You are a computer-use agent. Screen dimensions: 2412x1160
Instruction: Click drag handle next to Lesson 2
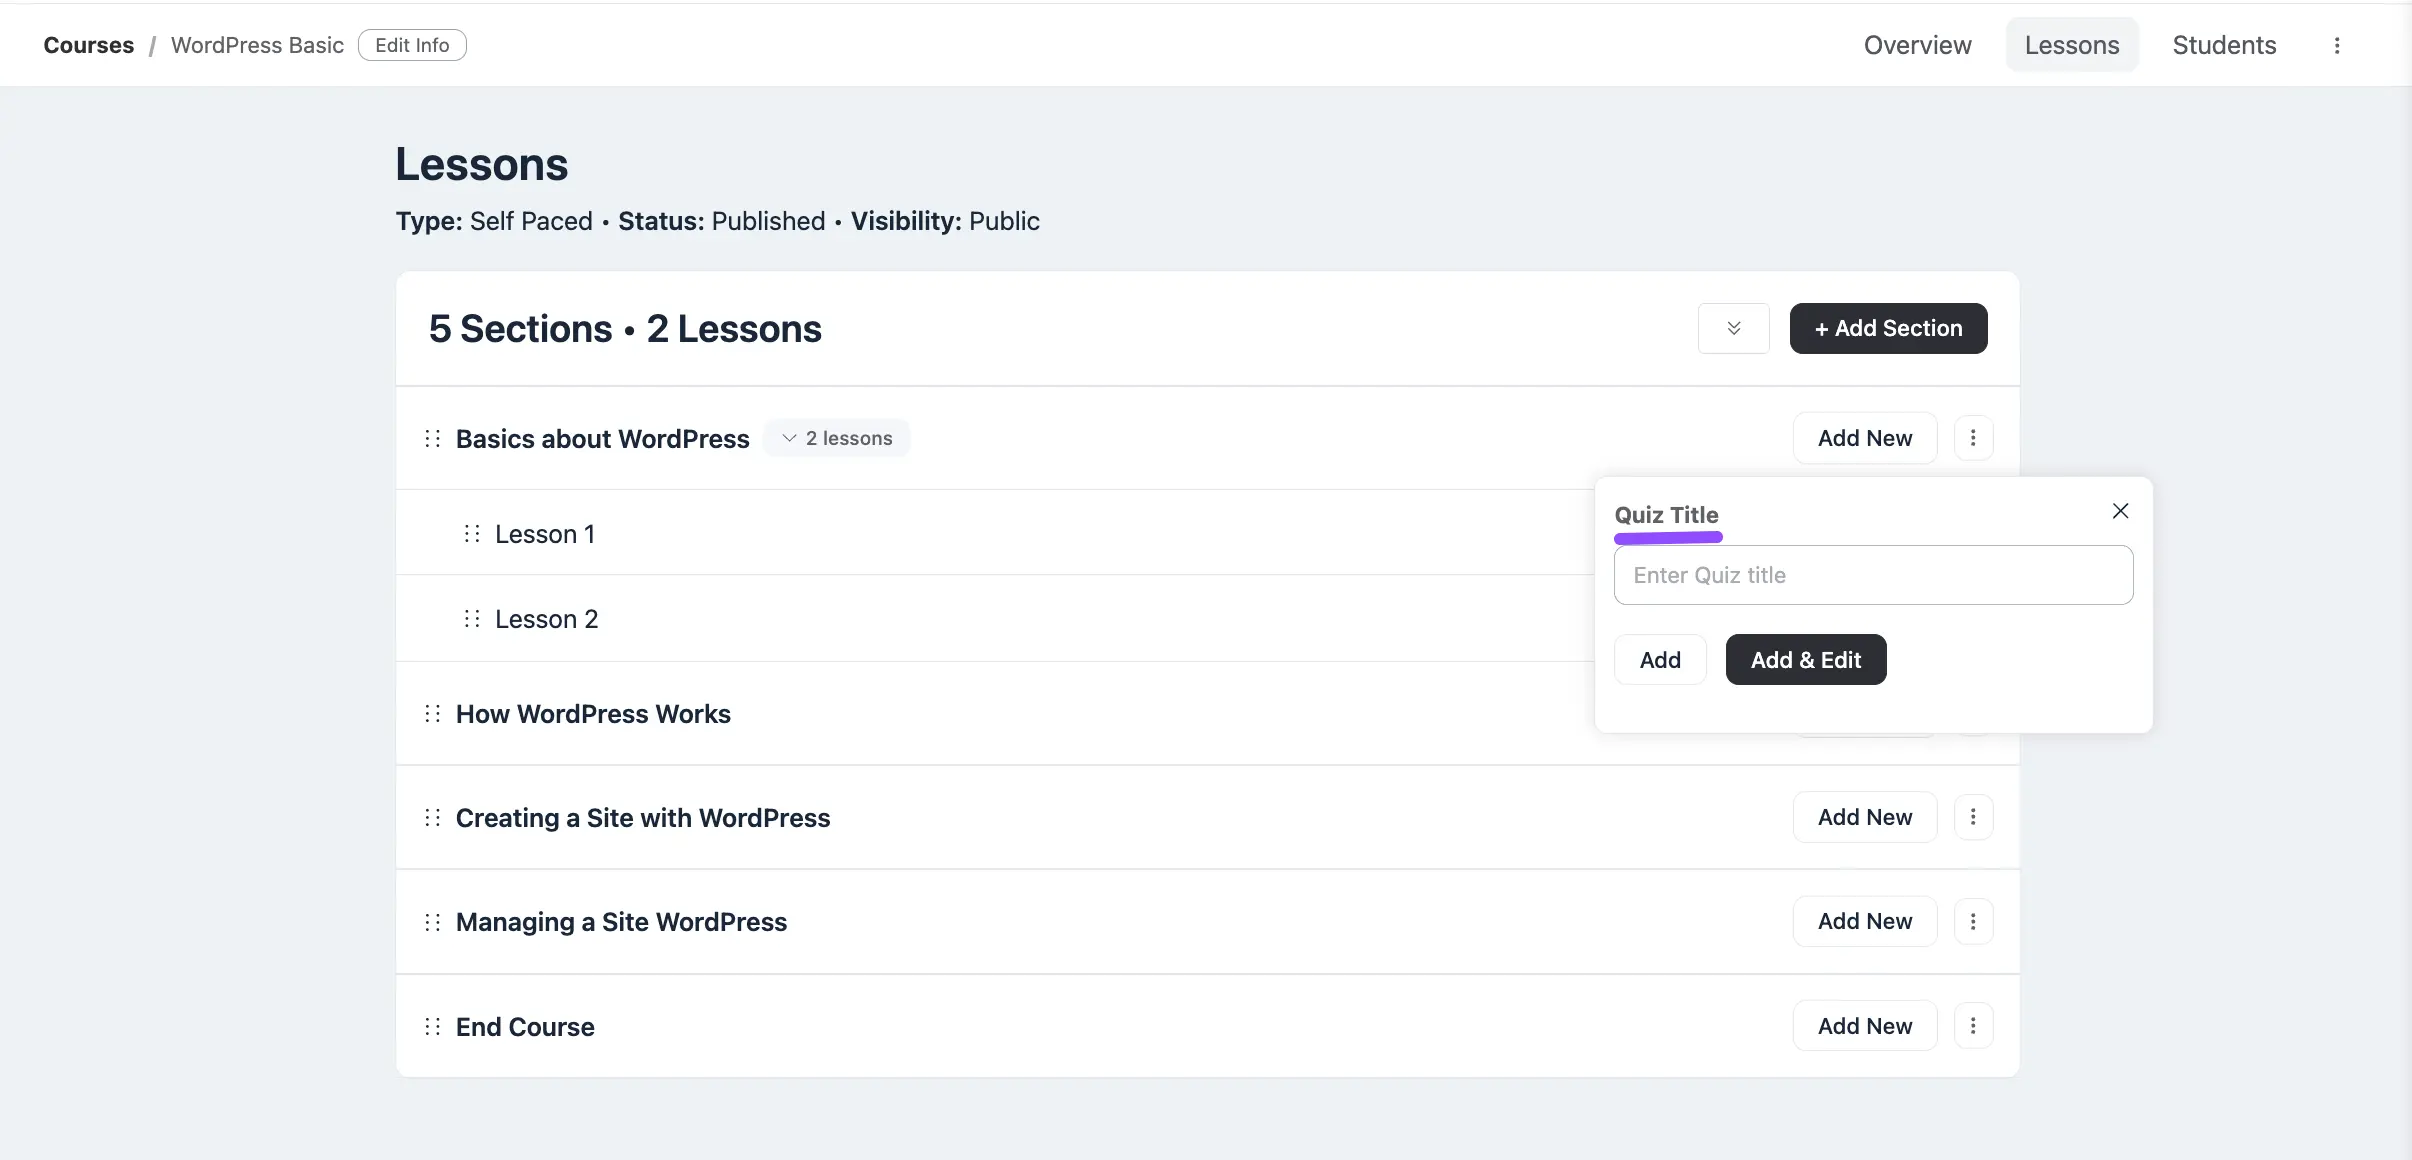[471, 618]
